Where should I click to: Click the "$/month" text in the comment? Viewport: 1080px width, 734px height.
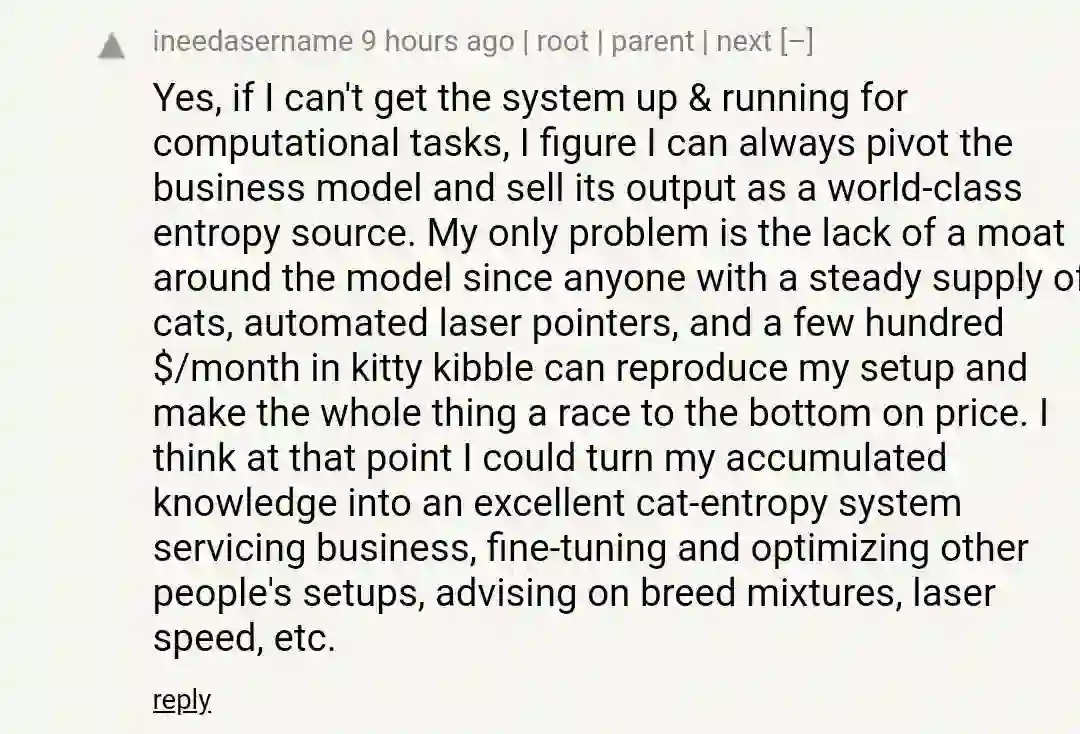pyautogui.click(x=227, y=368)
